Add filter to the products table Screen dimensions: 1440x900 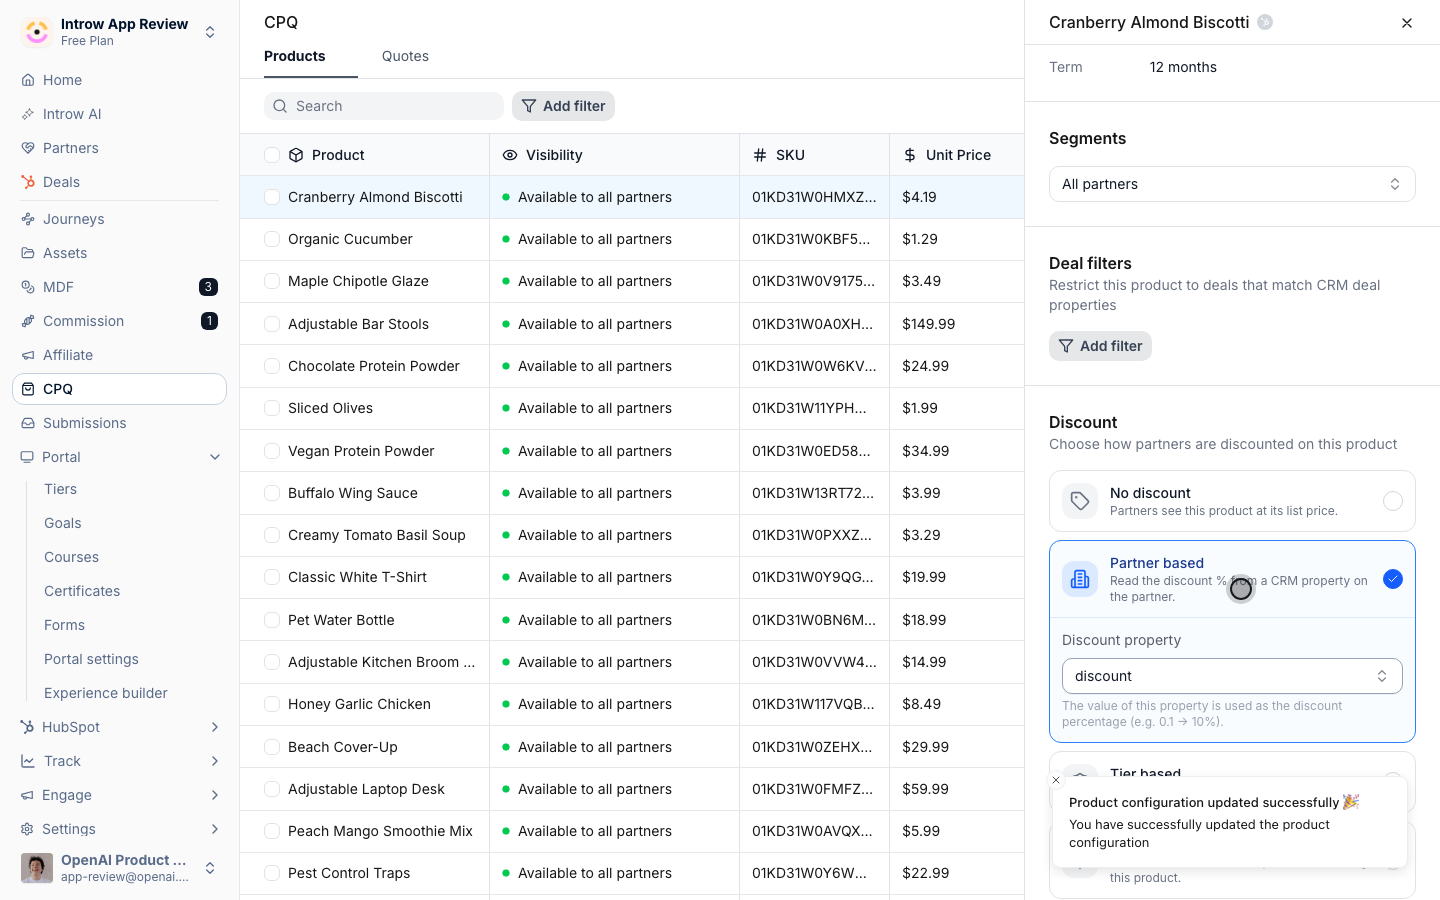(563, 106)
